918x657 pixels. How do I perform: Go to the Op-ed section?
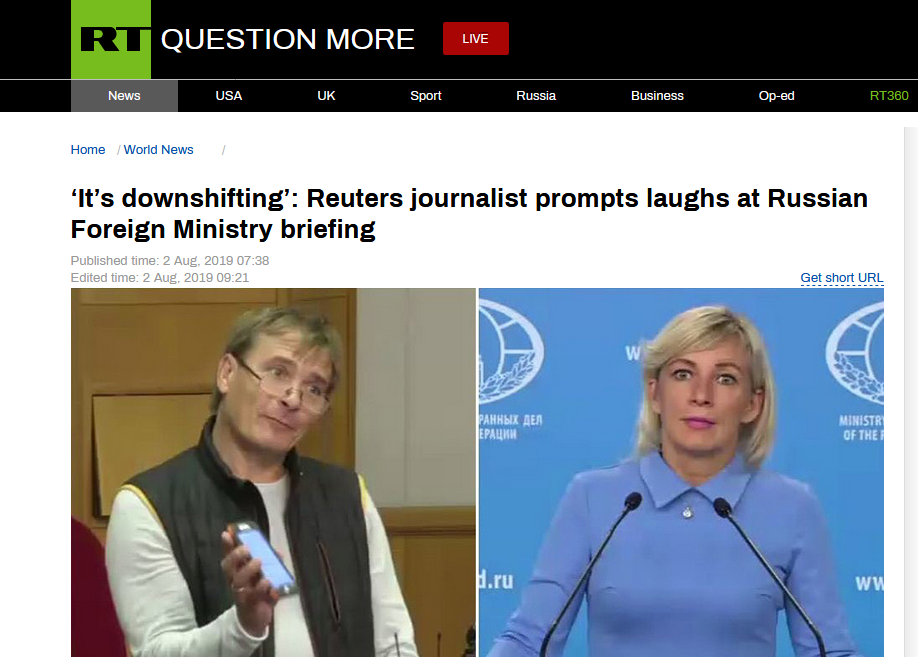click(776, 95)
